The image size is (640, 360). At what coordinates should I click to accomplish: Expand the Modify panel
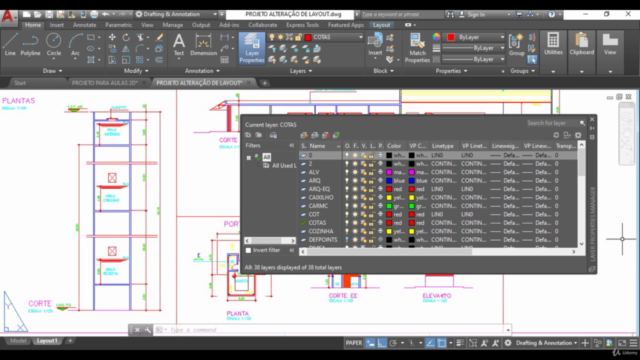coord(136,71)
